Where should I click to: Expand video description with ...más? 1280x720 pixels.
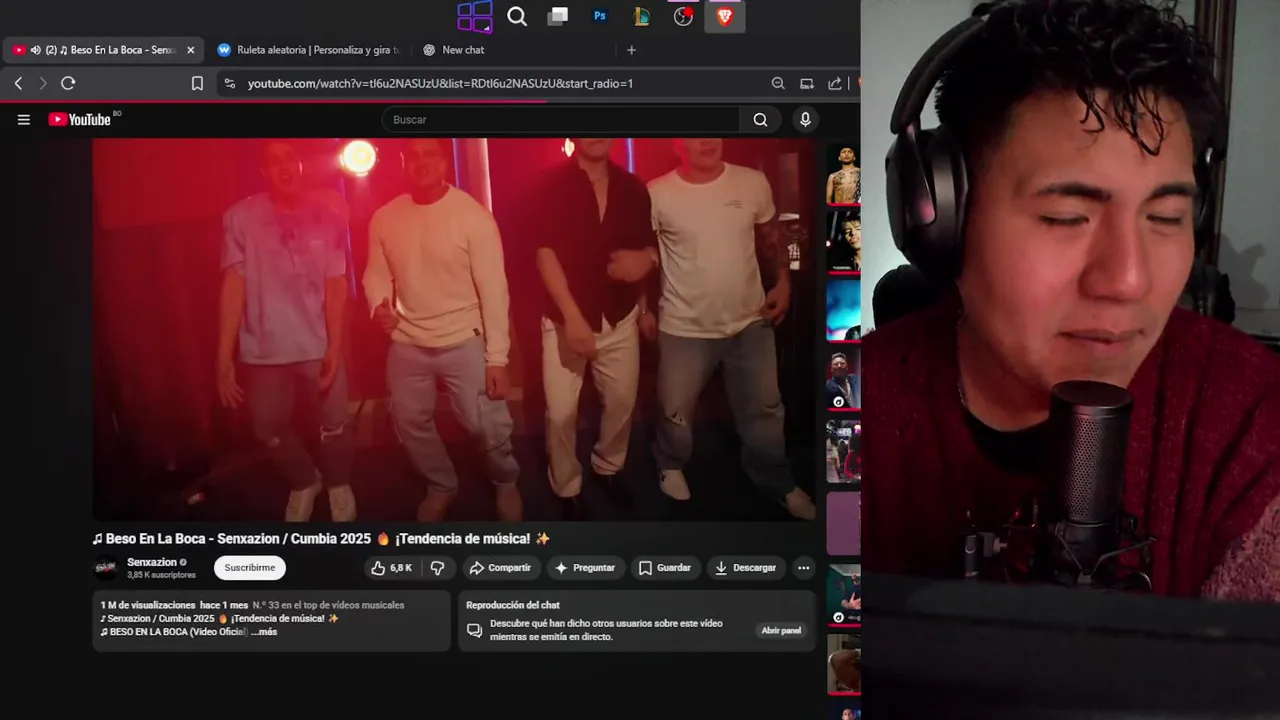[263, 632]
